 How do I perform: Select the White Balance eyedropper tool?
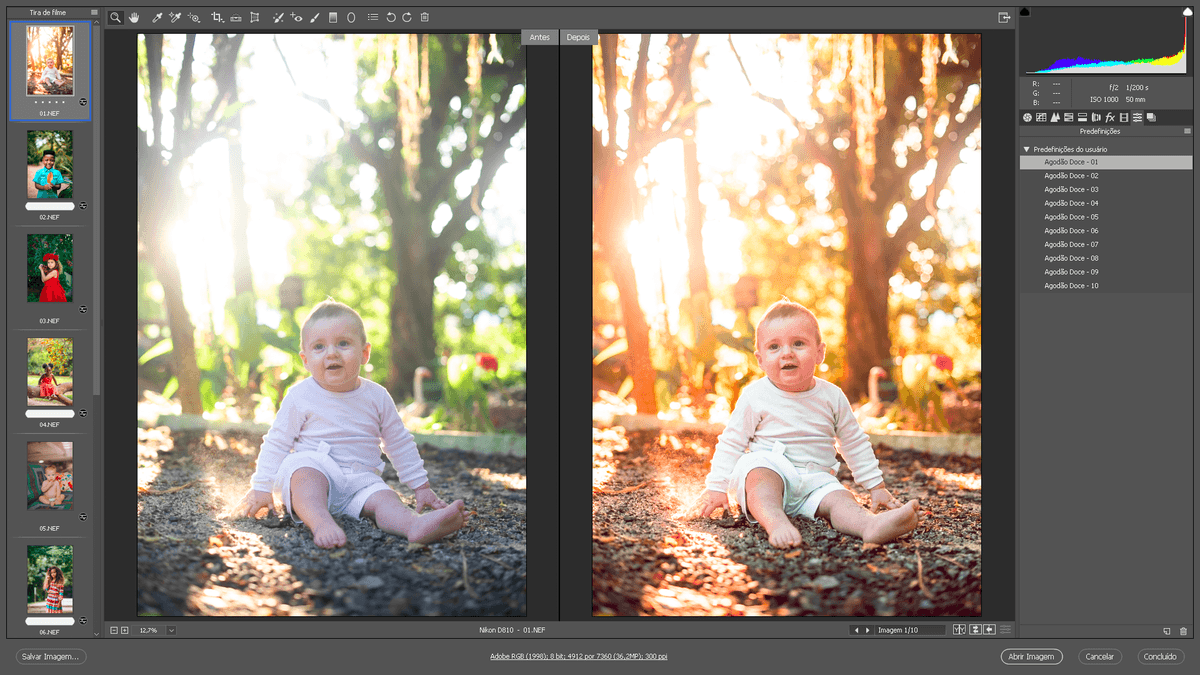[x=157, y=18]
